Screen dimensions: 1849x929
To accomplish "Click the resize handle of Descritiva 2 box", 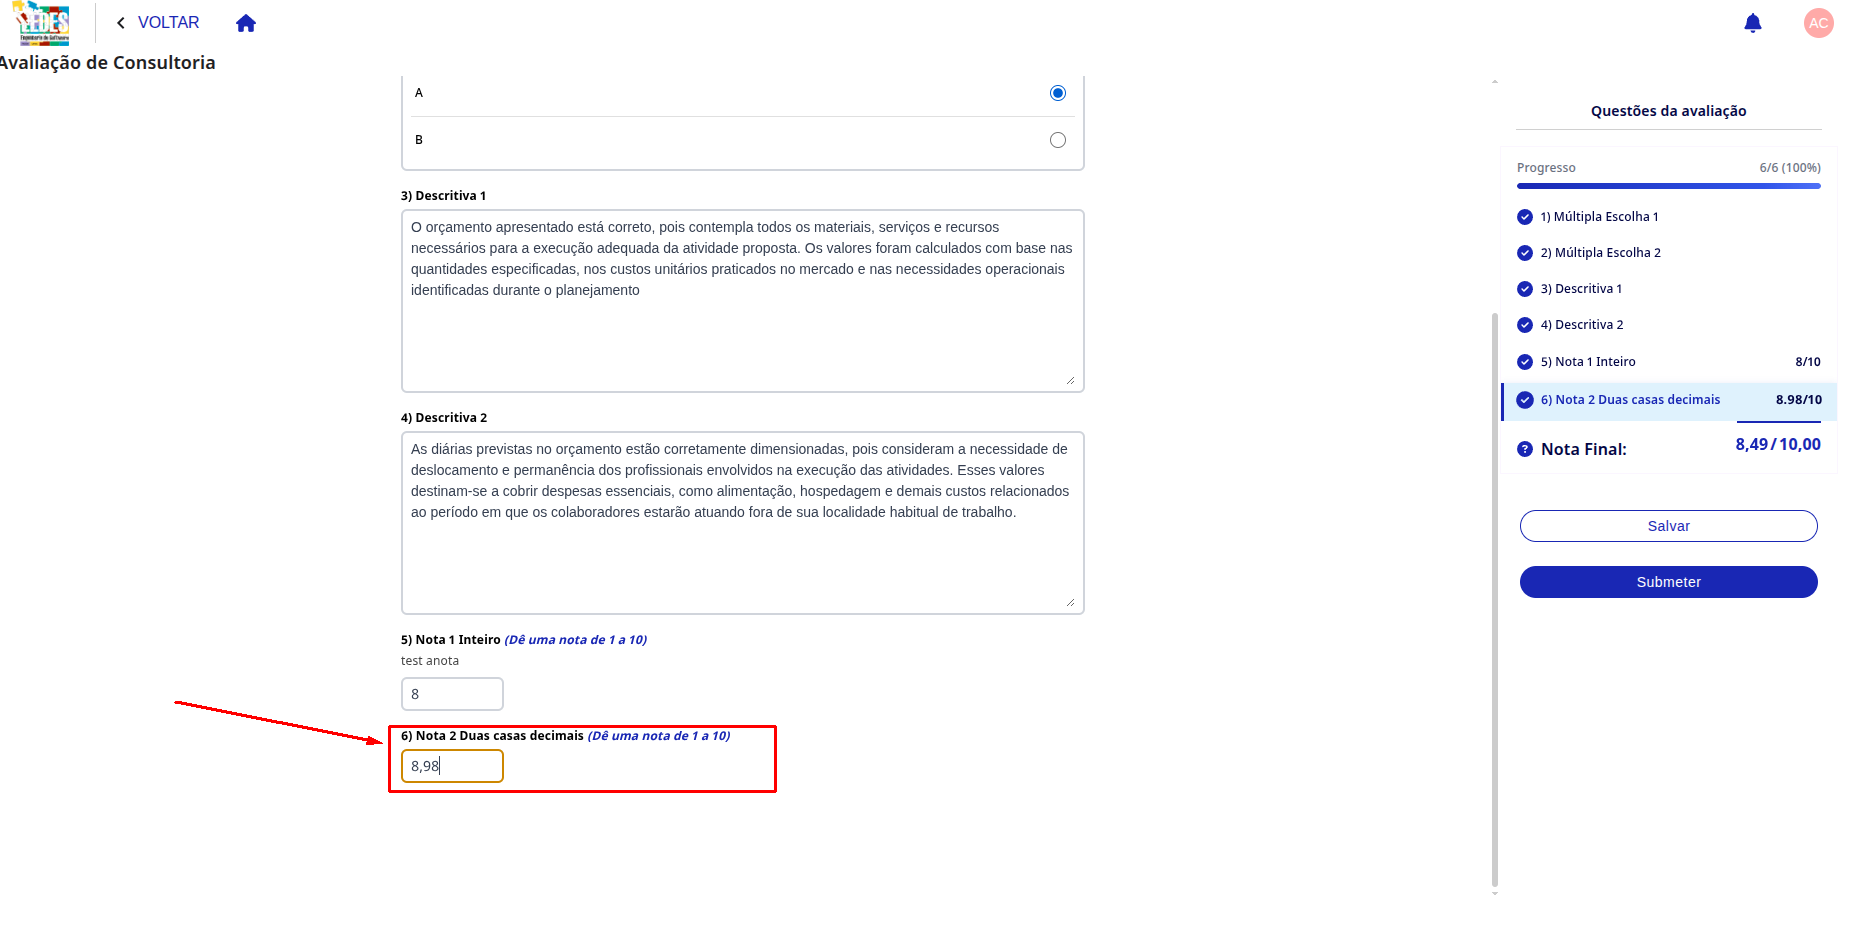I will click(x=1070, y=602).
